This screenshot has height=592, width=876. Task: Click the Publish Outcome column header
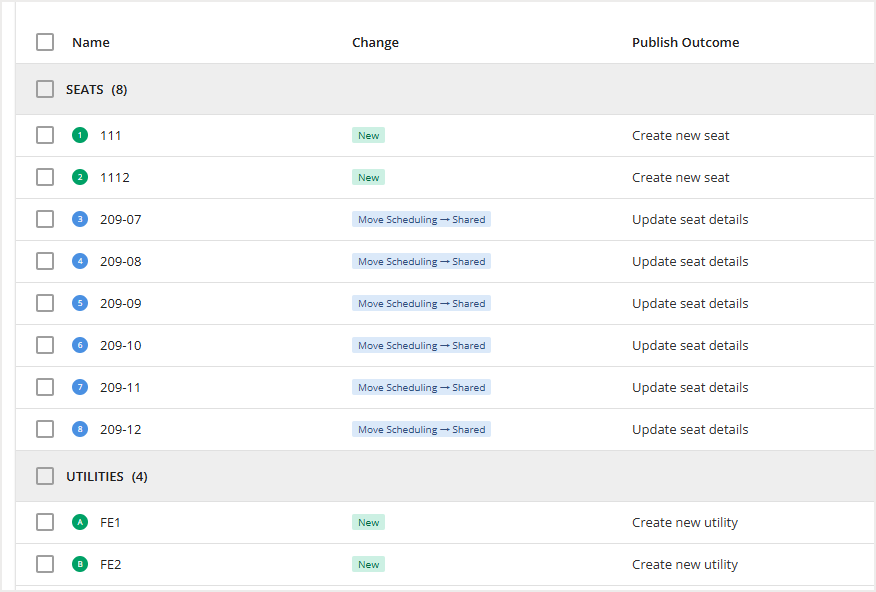pyautogui.click(x=685, y=42)
